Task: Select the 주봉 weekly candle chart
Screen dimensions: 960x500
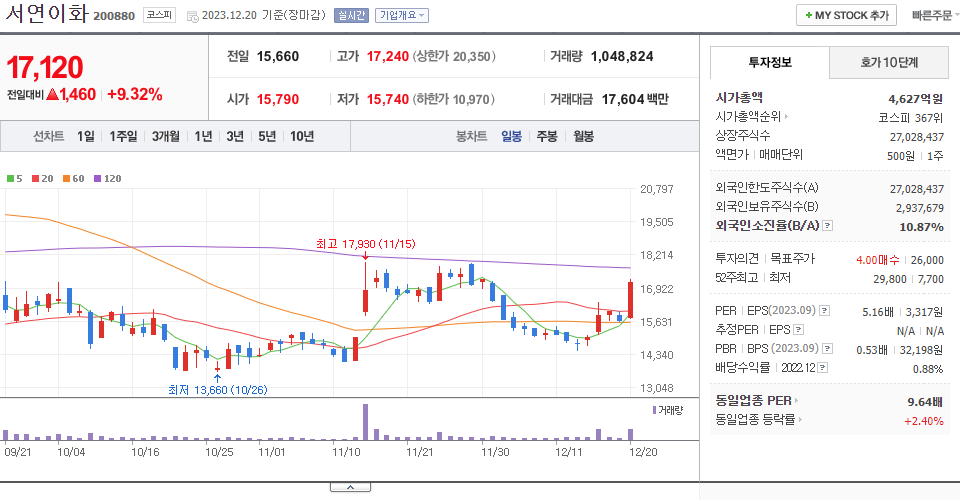Action: [x=547, y=136]
